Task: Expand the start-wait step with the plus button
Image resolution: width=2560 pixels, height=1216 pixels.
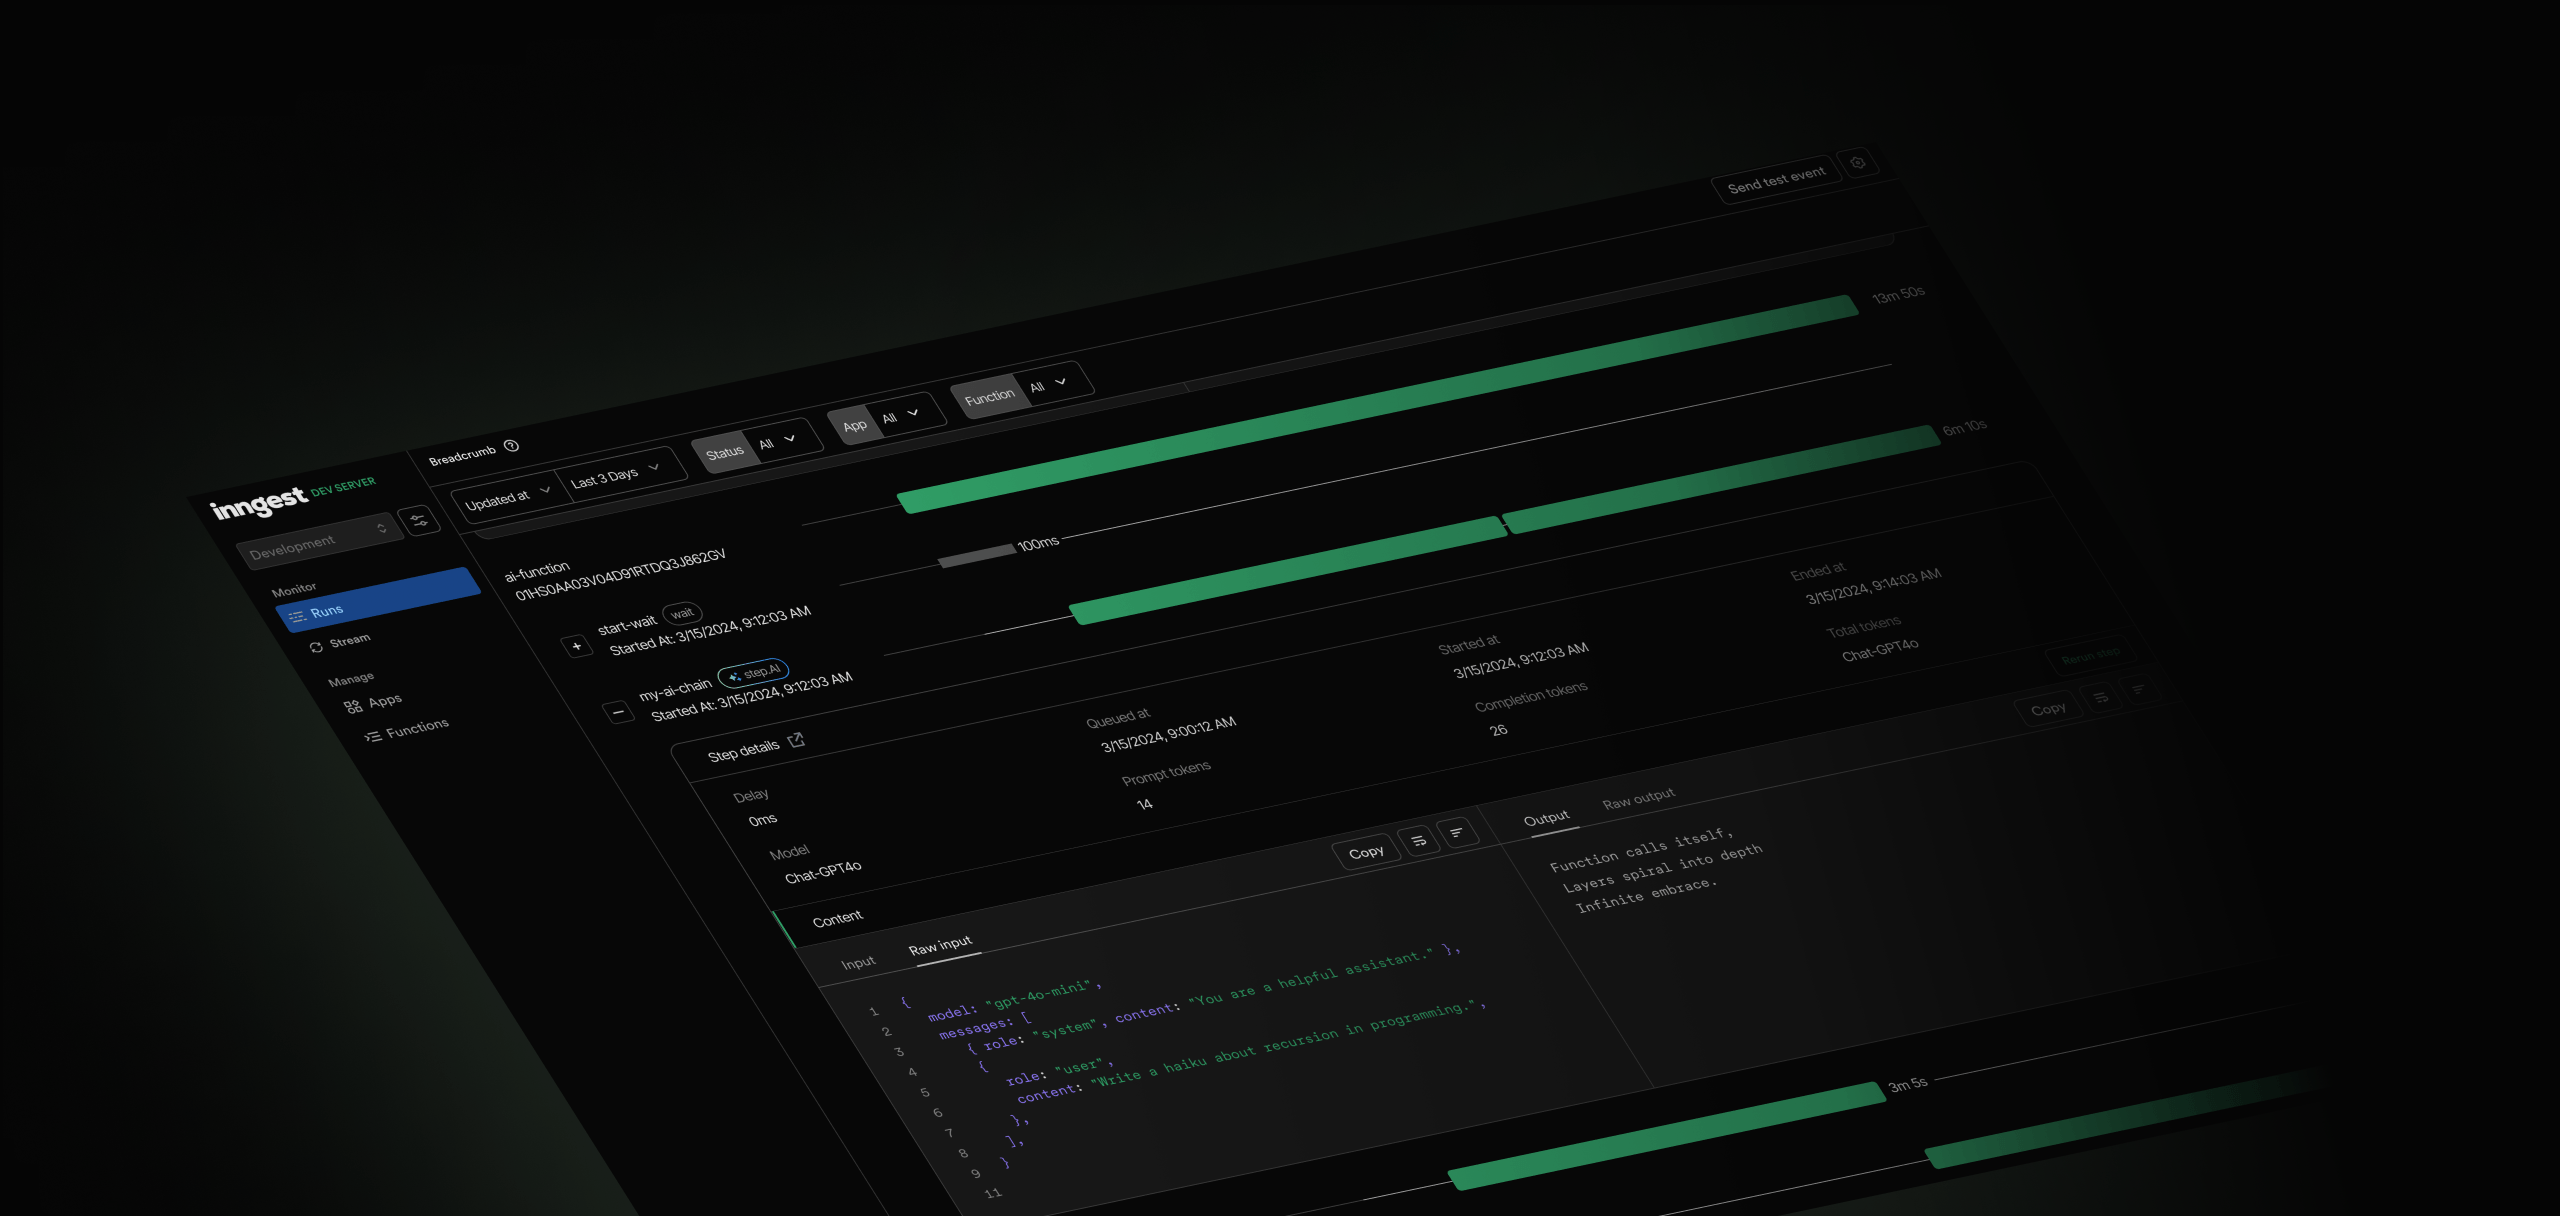Action: (x=577, y=646)
